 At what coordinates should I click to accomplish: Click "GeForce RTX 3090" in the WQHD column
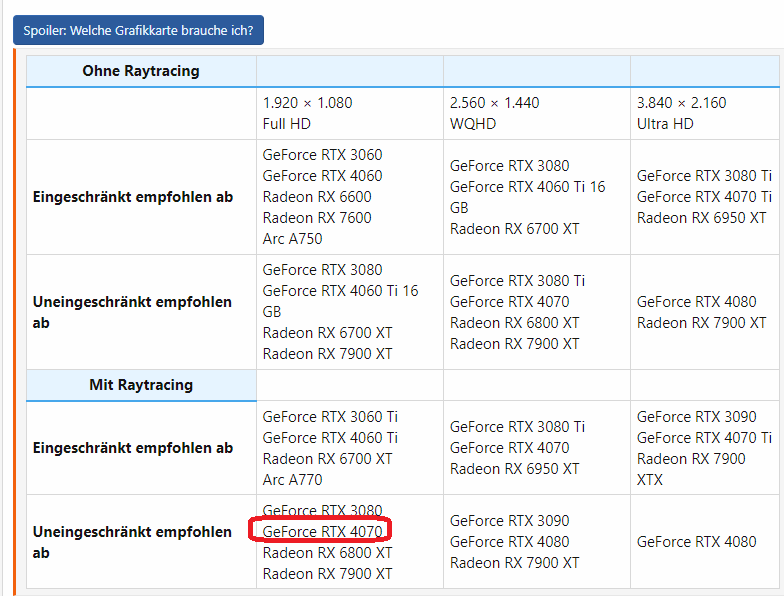click(510, 521)
